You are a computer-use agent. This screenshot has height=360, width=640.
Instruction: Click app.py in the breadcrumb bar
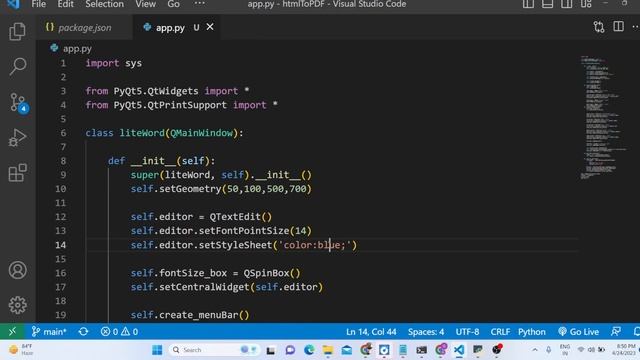coord(77,49)
